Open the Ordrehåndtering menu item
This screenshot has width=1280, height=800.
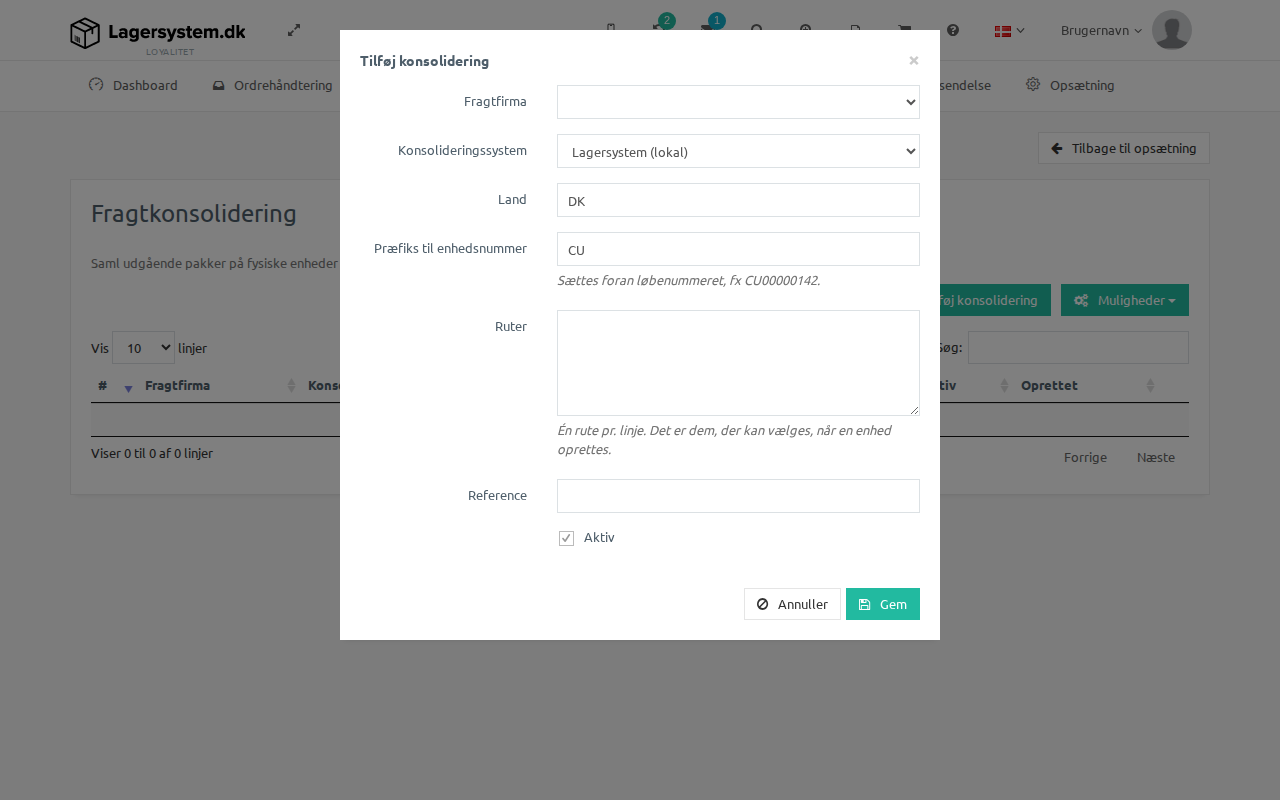pos(272,85)
